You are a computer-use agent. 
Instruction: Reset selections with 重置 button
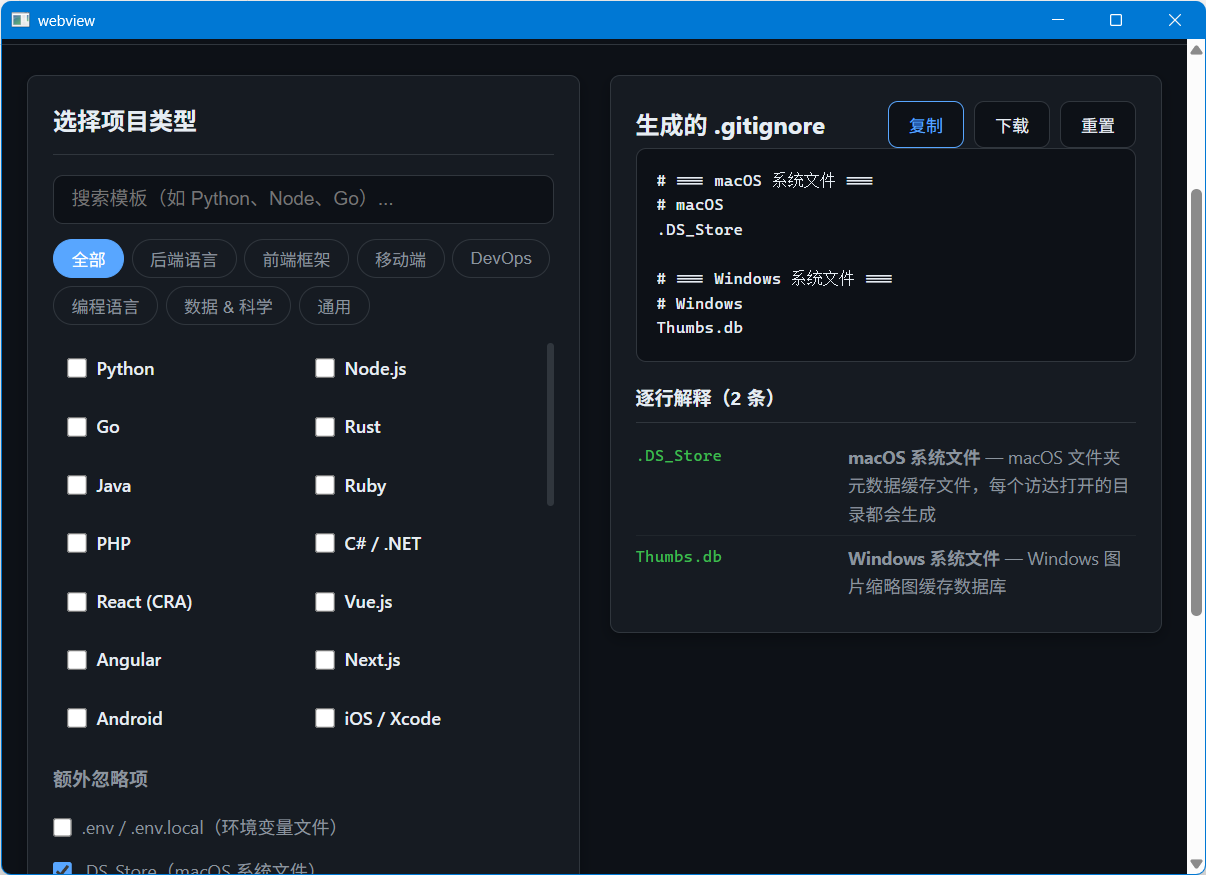tap(1098, 125)
